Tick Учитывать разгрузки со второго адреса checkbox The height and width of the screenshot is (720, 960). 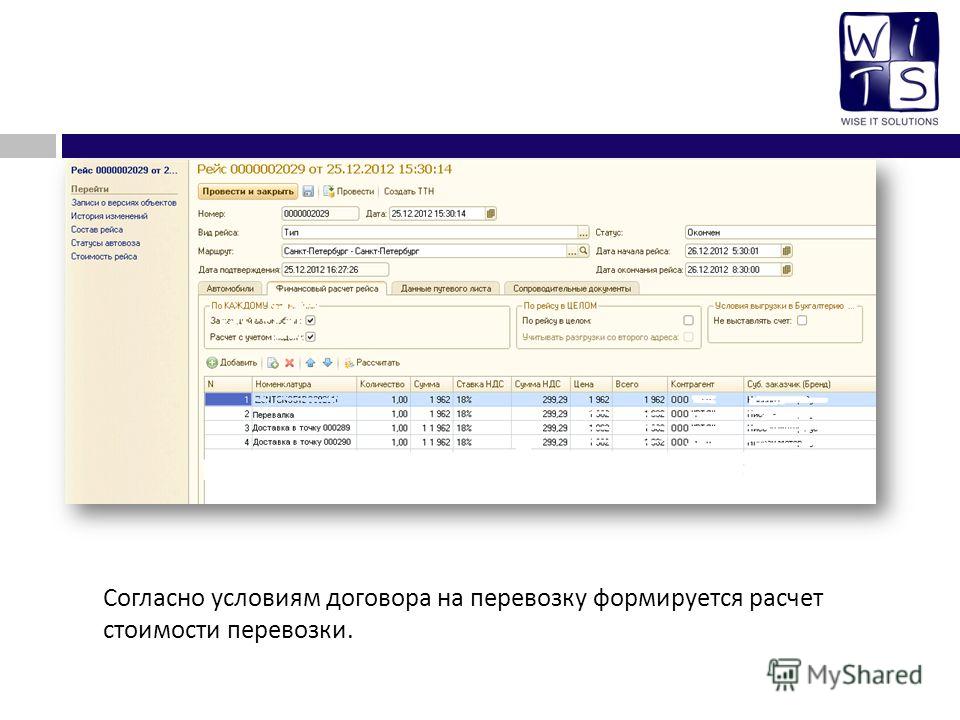click(688, 337)
